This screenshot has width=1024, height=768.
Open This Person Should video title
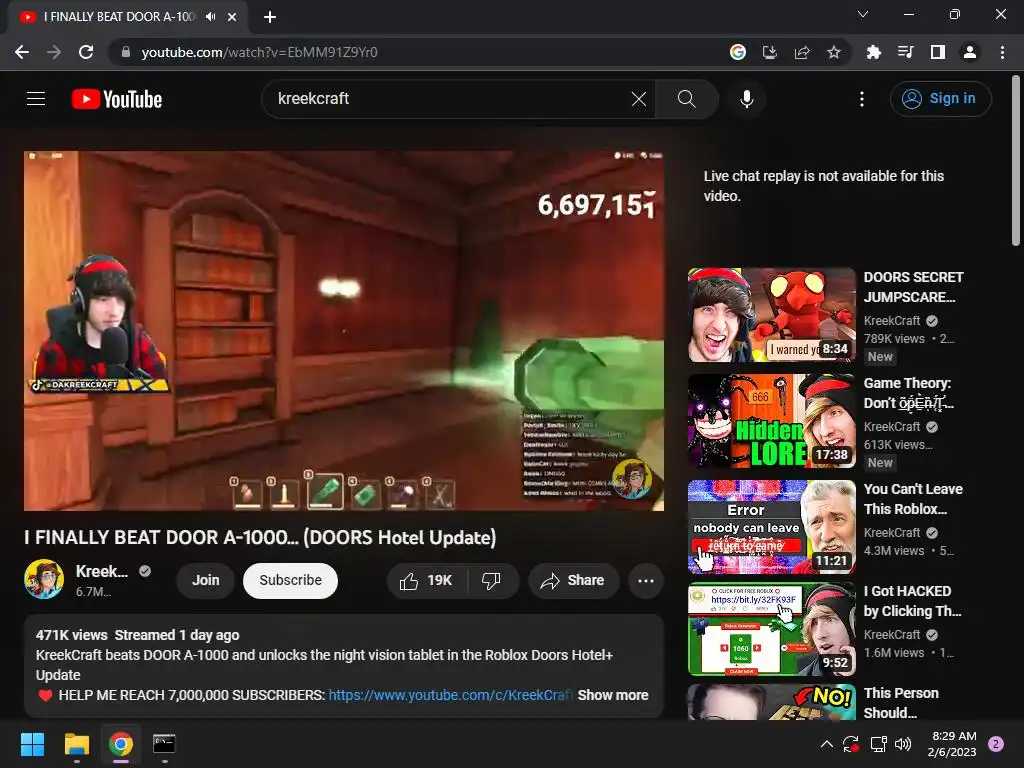(901, 703)
